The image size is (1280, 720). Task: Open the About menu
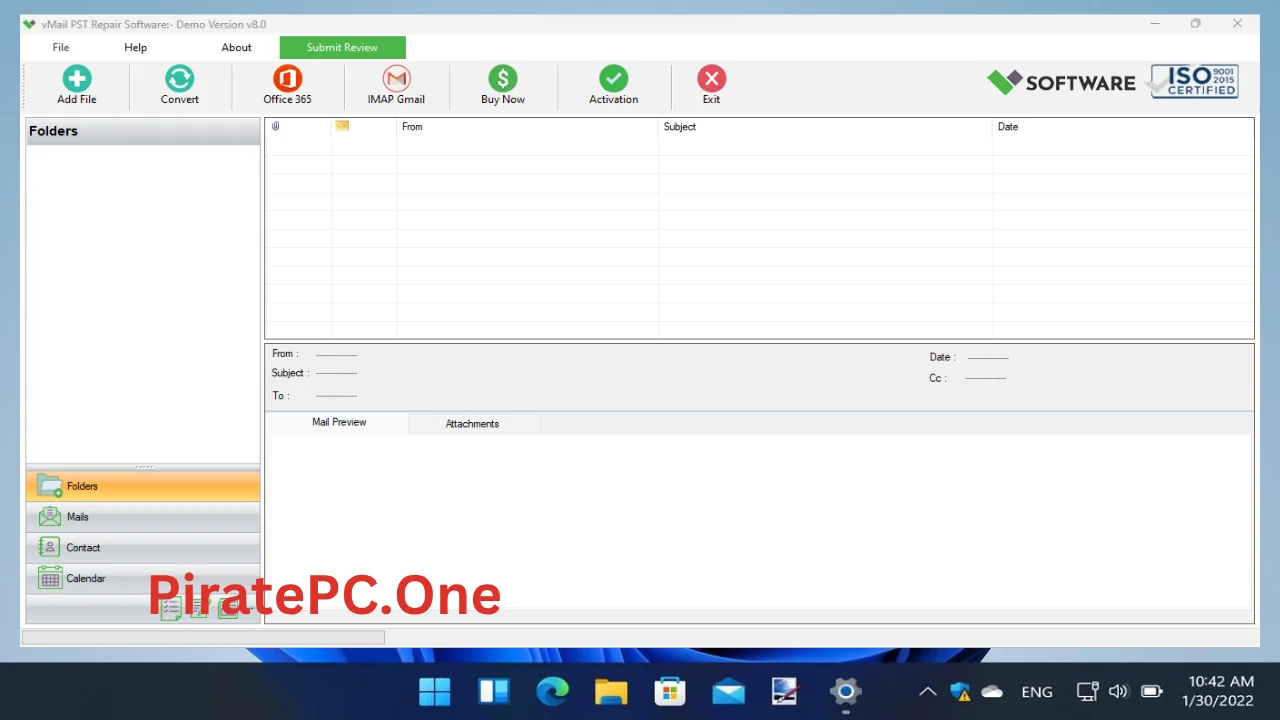coord(236,47)
